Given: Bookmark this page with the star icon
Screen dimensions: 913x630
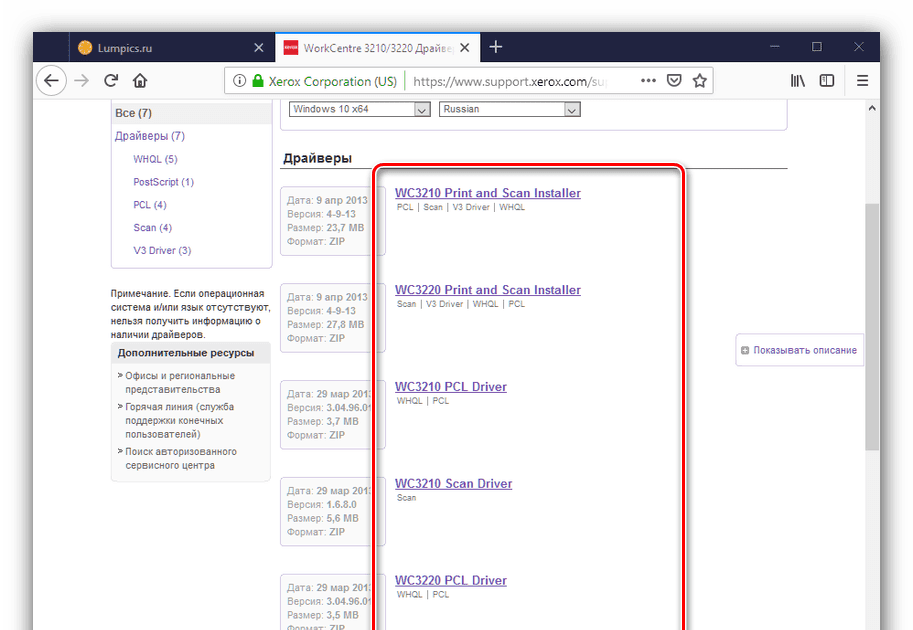Looking at the screenshot, I should (x=699, y=80).
